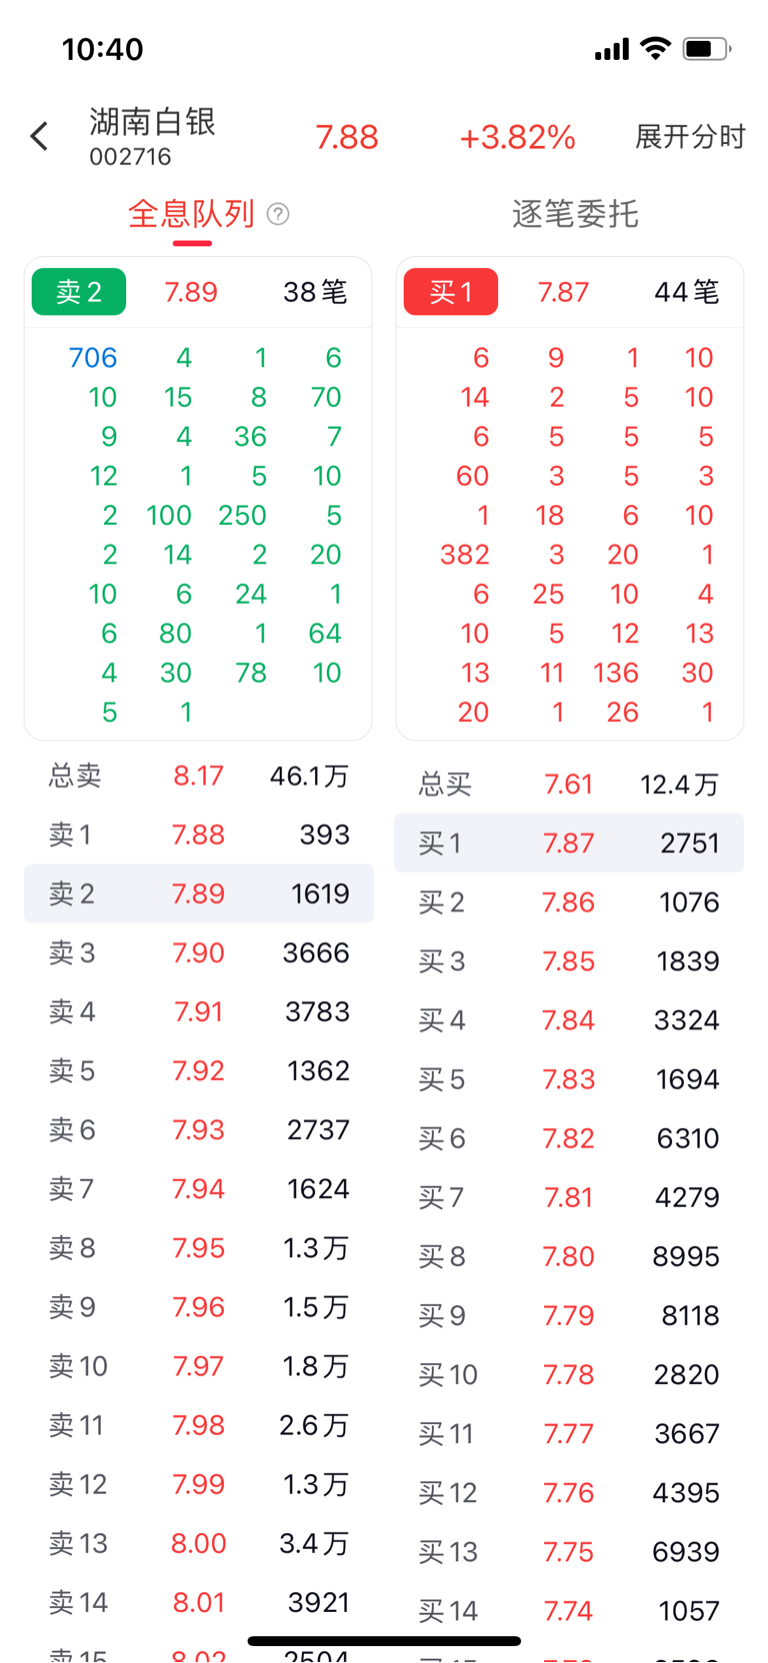The image size is (768, 1663).
Task: Tap the red 买1 badge
Action: pos(450,292)
